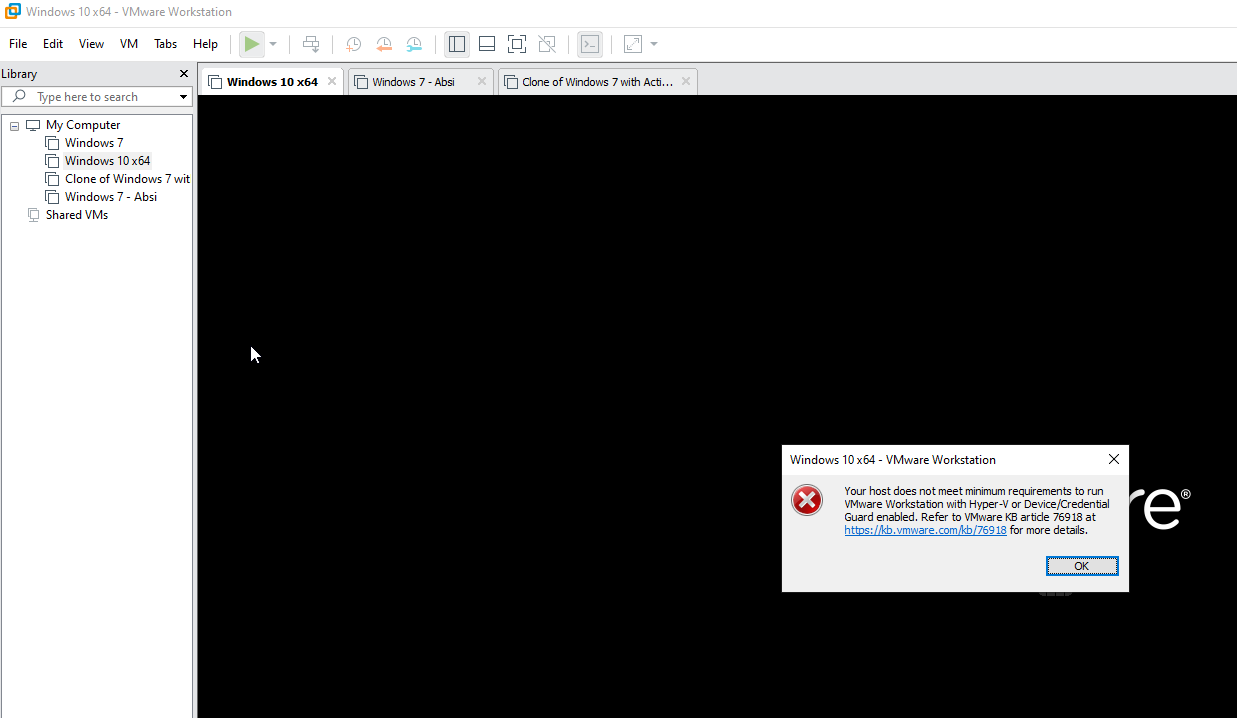Click the VMware Workstation title bar icon
This screenshot has width=1237, height=718.
[13, 12]
